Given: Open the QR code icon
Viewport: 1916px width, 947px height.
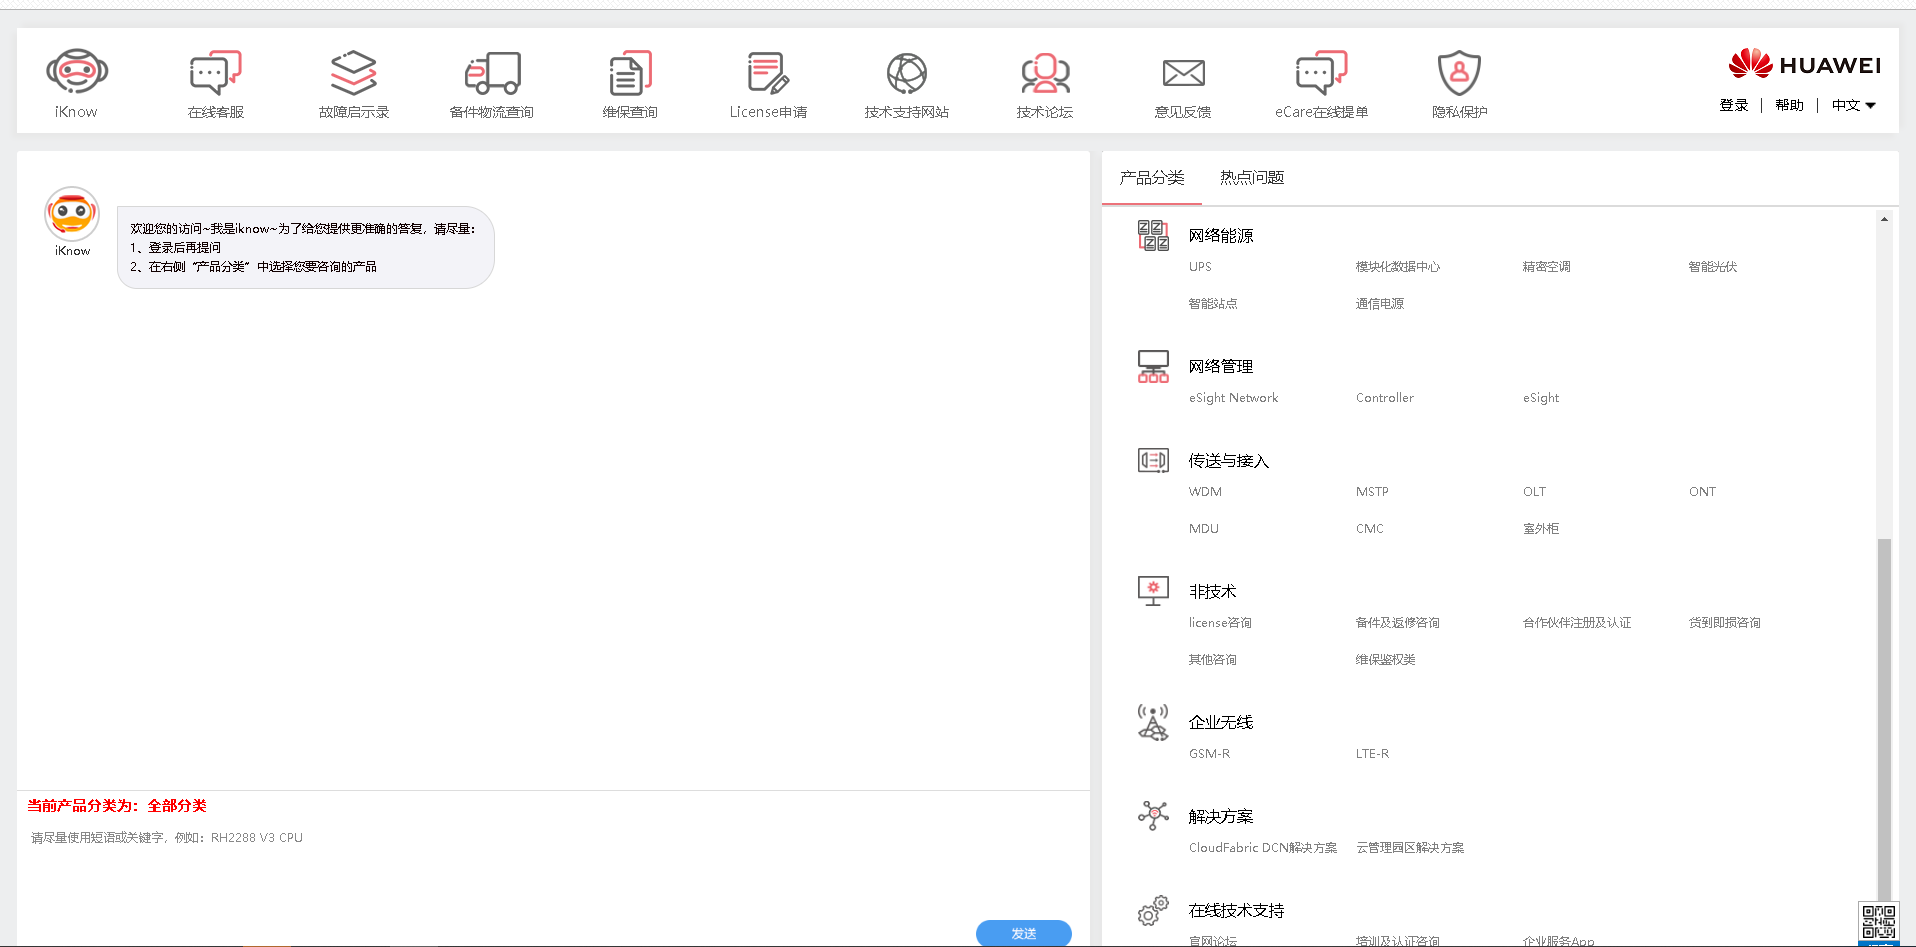Looking at the screenshot, I should point(1878,922).
